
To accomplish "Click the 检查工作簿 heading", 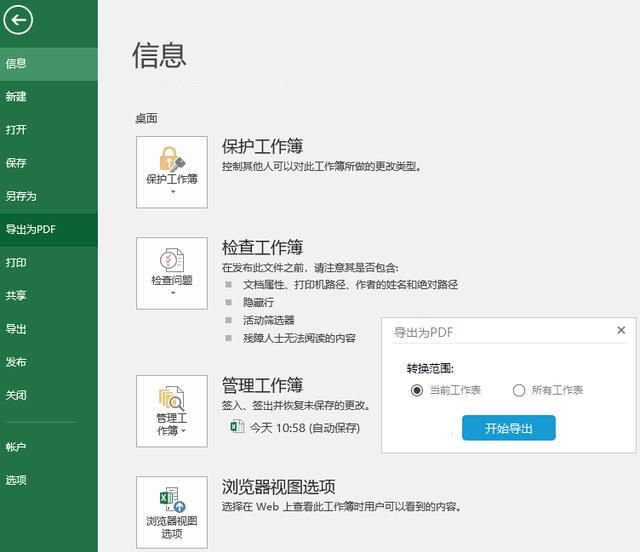I will 262,247.
